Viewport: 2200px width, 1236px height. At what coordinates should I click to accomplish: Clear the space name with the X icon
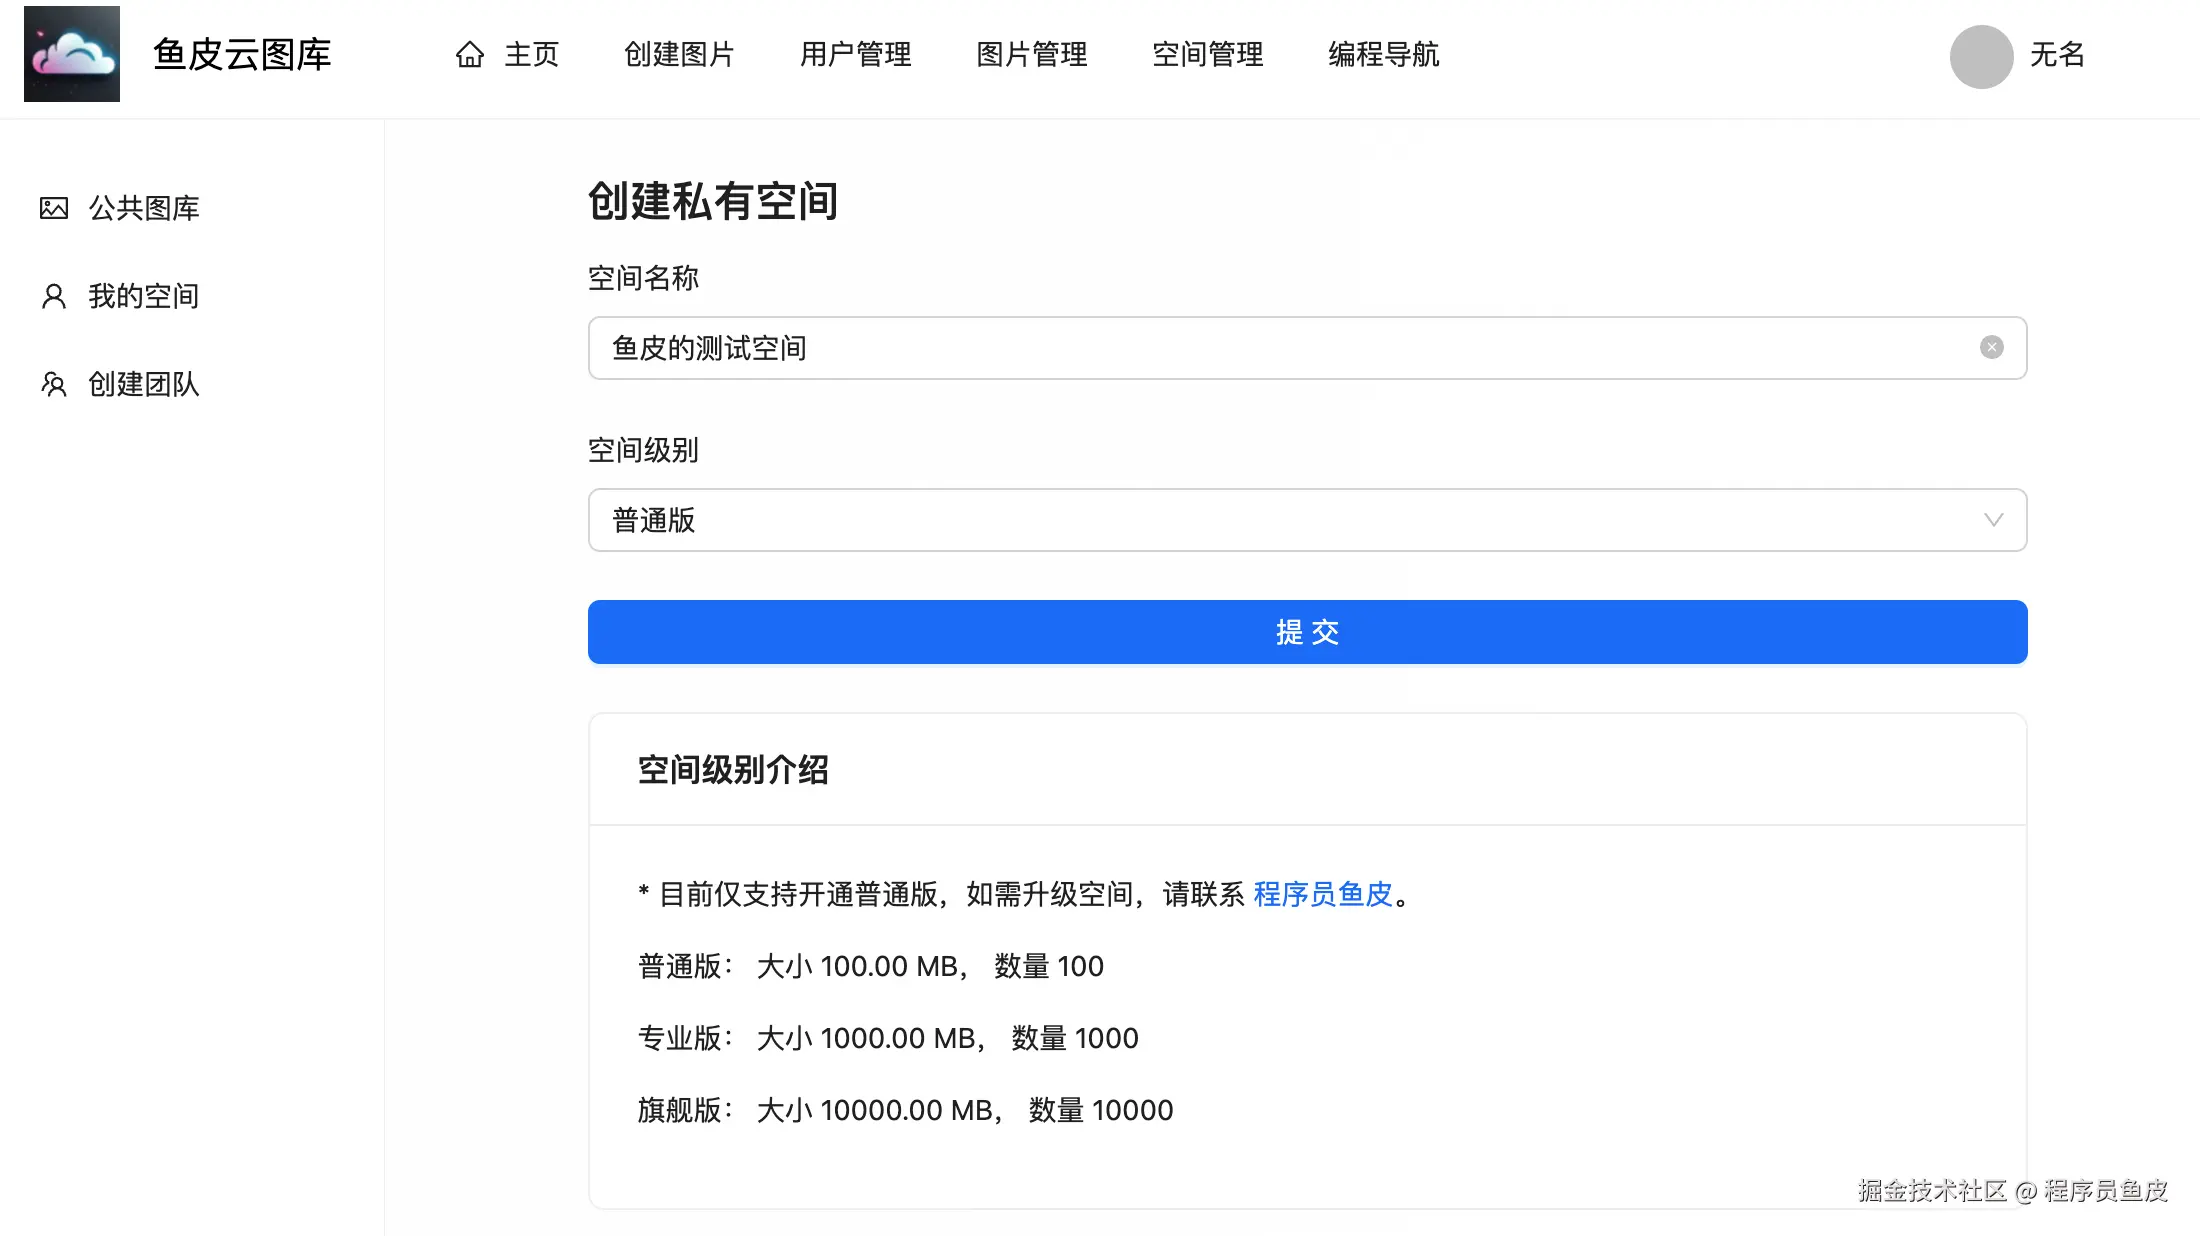(1991, 347)
